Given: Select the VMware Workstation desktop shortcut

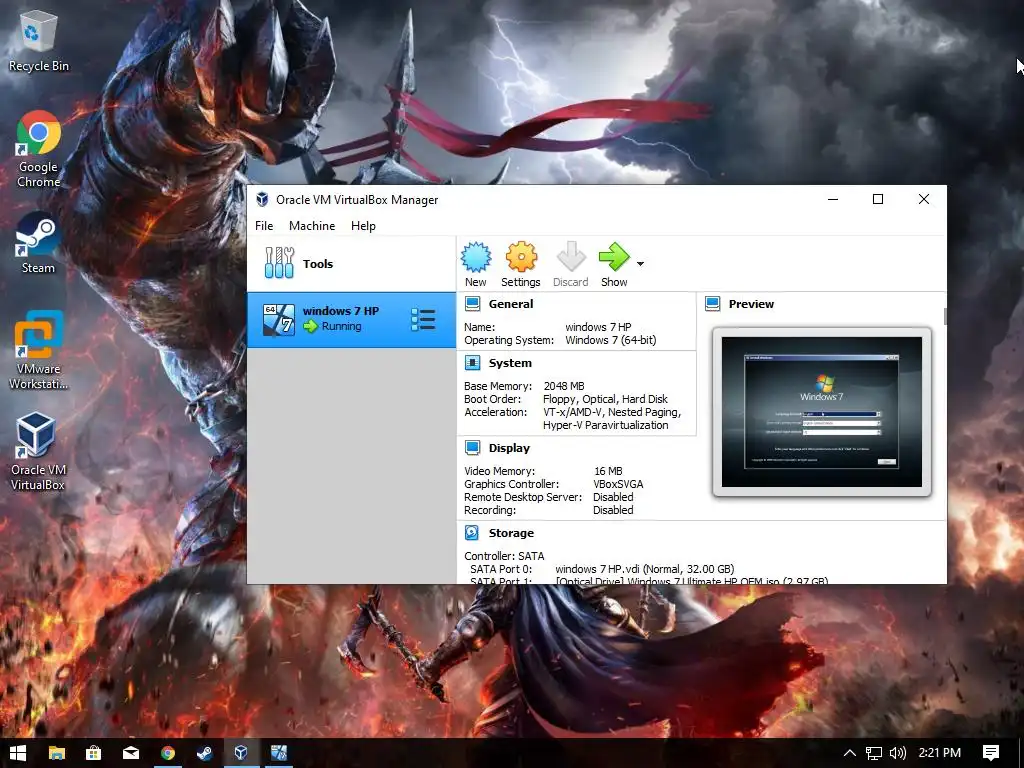Looking at the screenshot, I should pyautogui.click(x=39, y=350).
